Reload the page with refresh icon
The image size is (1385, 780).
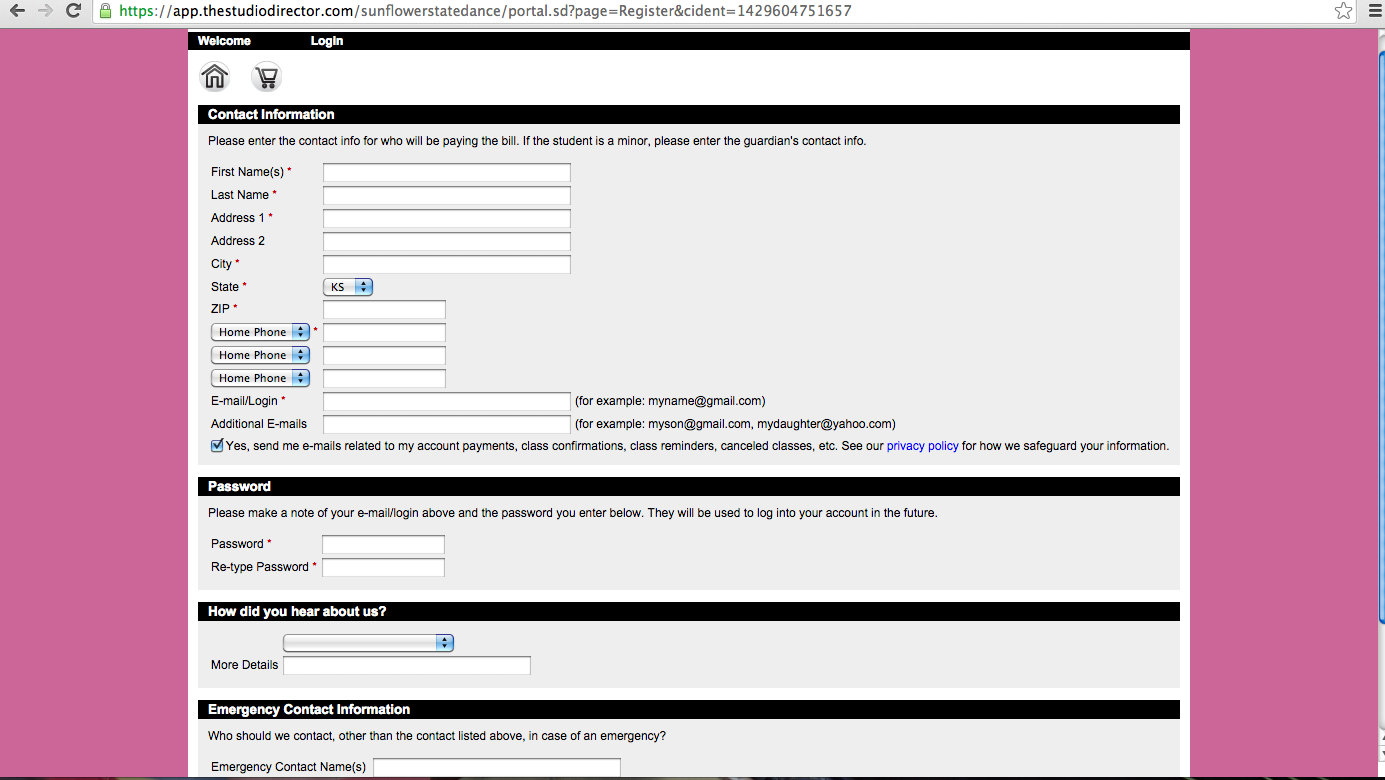click(73, 11)
